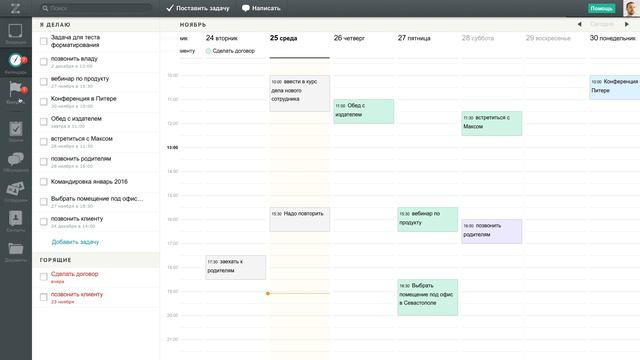The image size is (640, 360).
Task: Go to the next week with the right arrow
Action: click(x=627, y=24)
